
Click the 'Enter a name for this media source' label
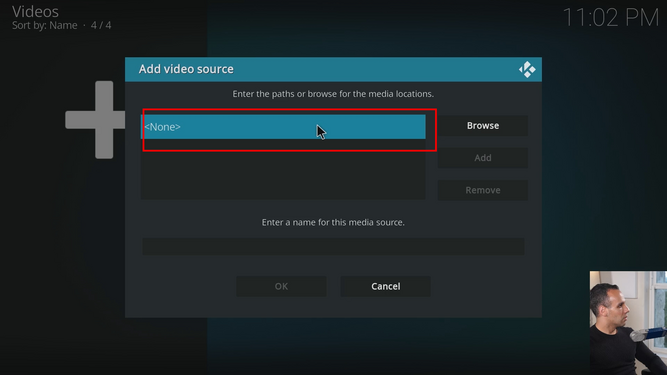(333, 222)
